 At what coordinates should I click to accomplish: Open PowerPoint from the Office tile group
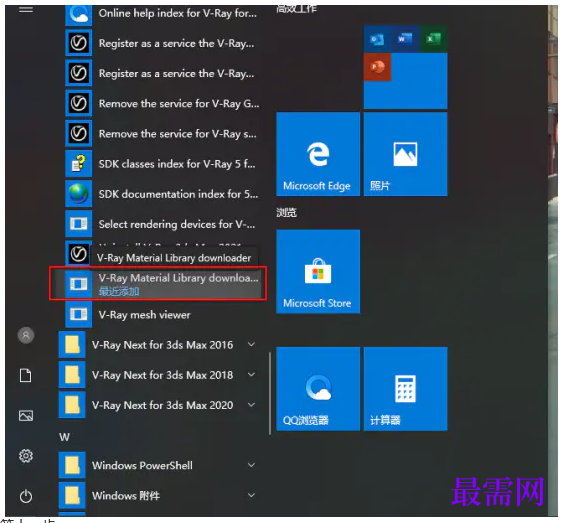(x=377, y=67)
